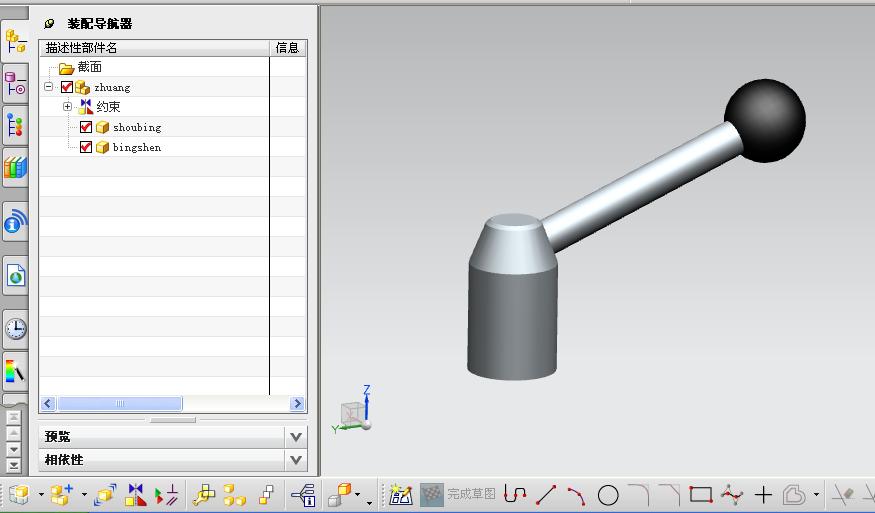Select the Point plus tool

click(763, 495)
